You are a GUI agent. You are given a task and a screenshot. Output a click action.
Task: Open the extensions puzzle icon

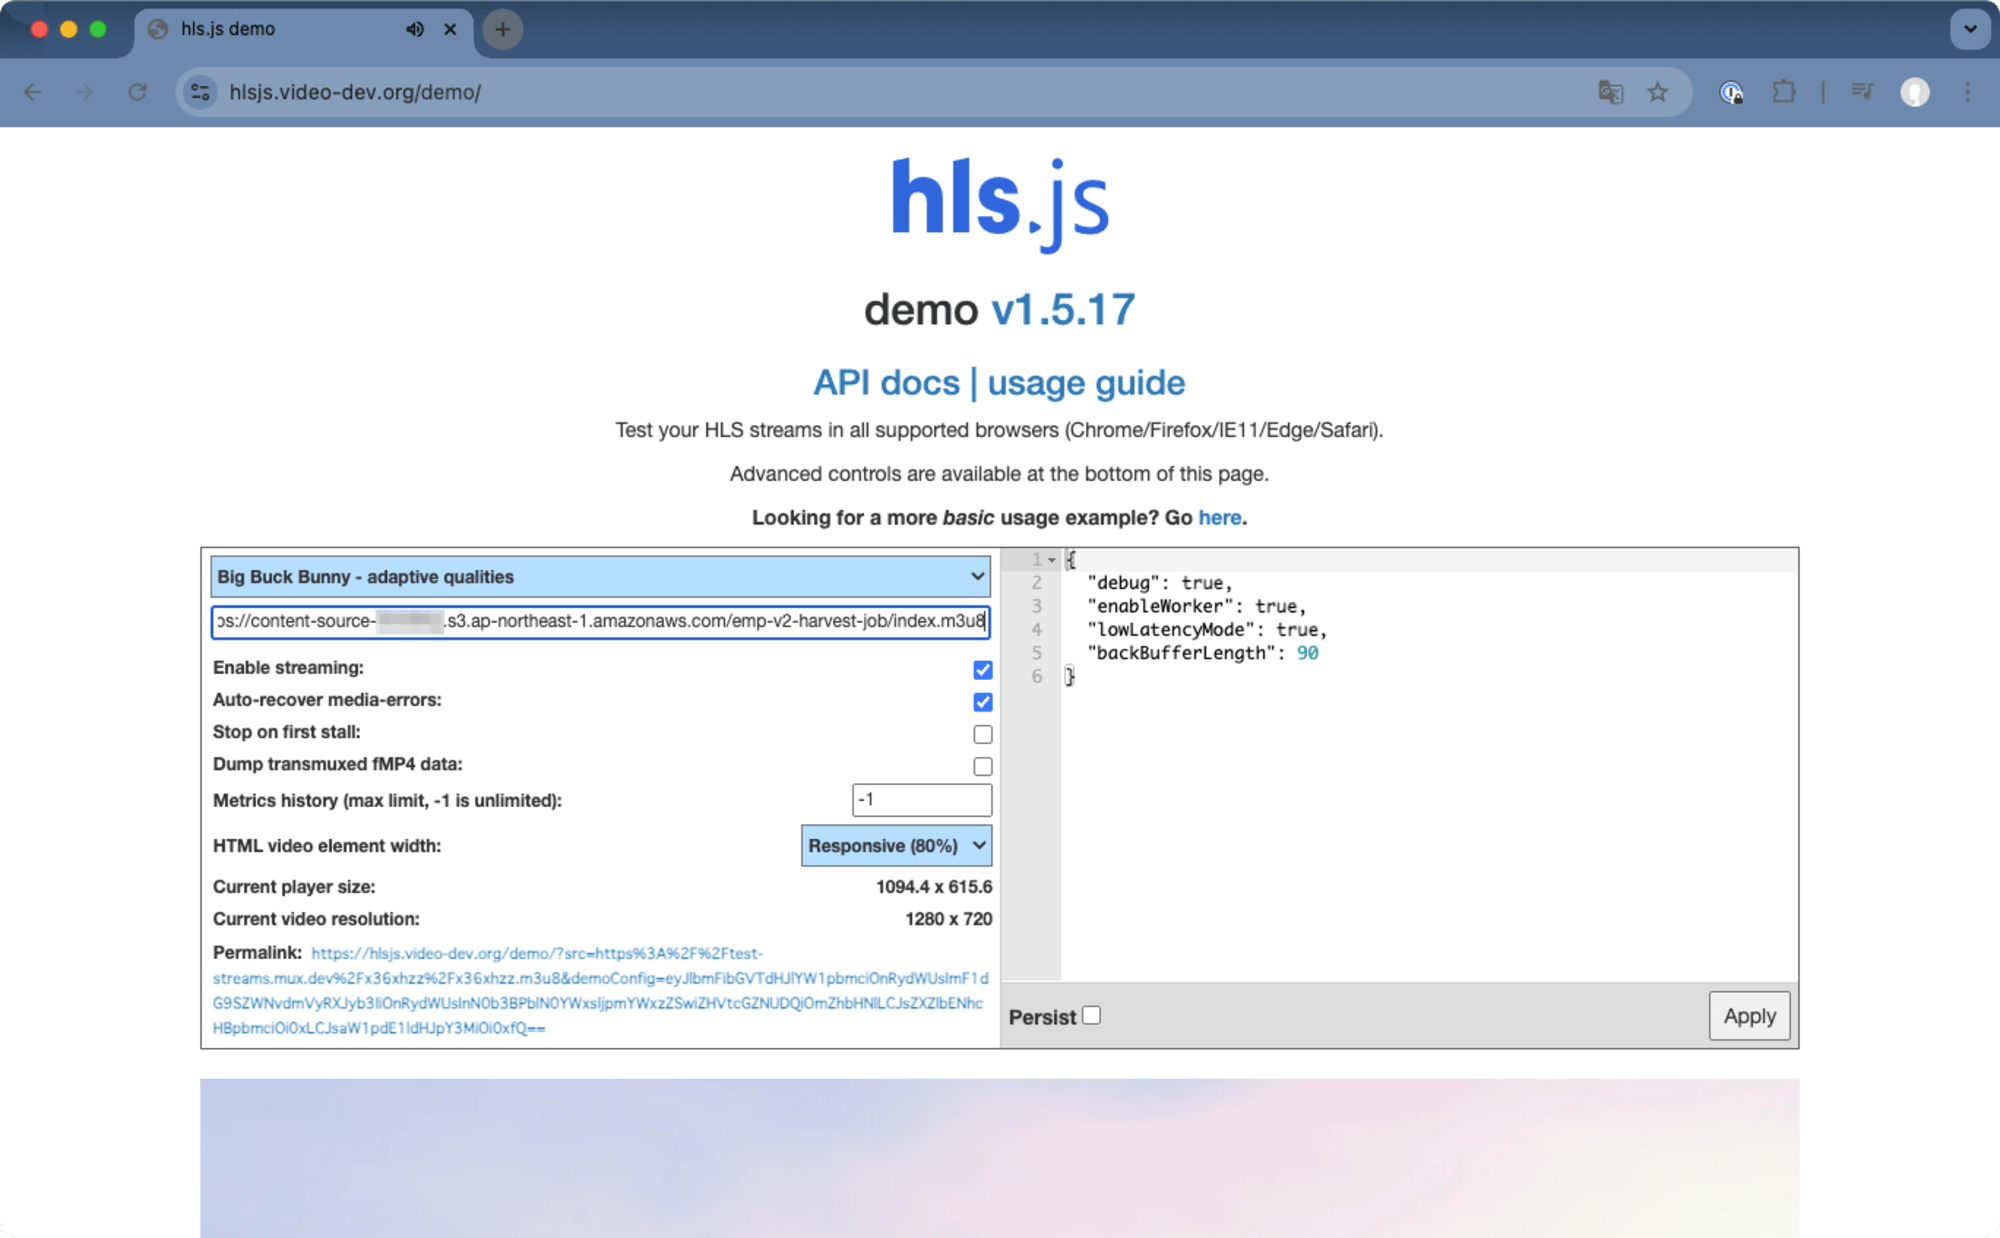1784,92
